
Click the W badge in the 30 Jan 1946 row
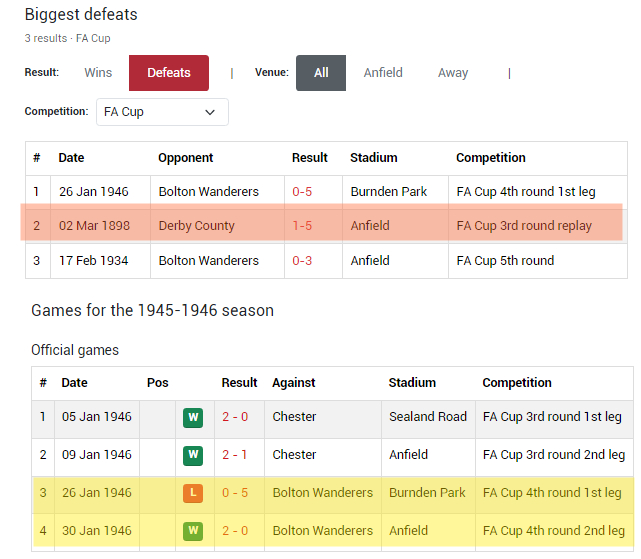click(193, 531)
